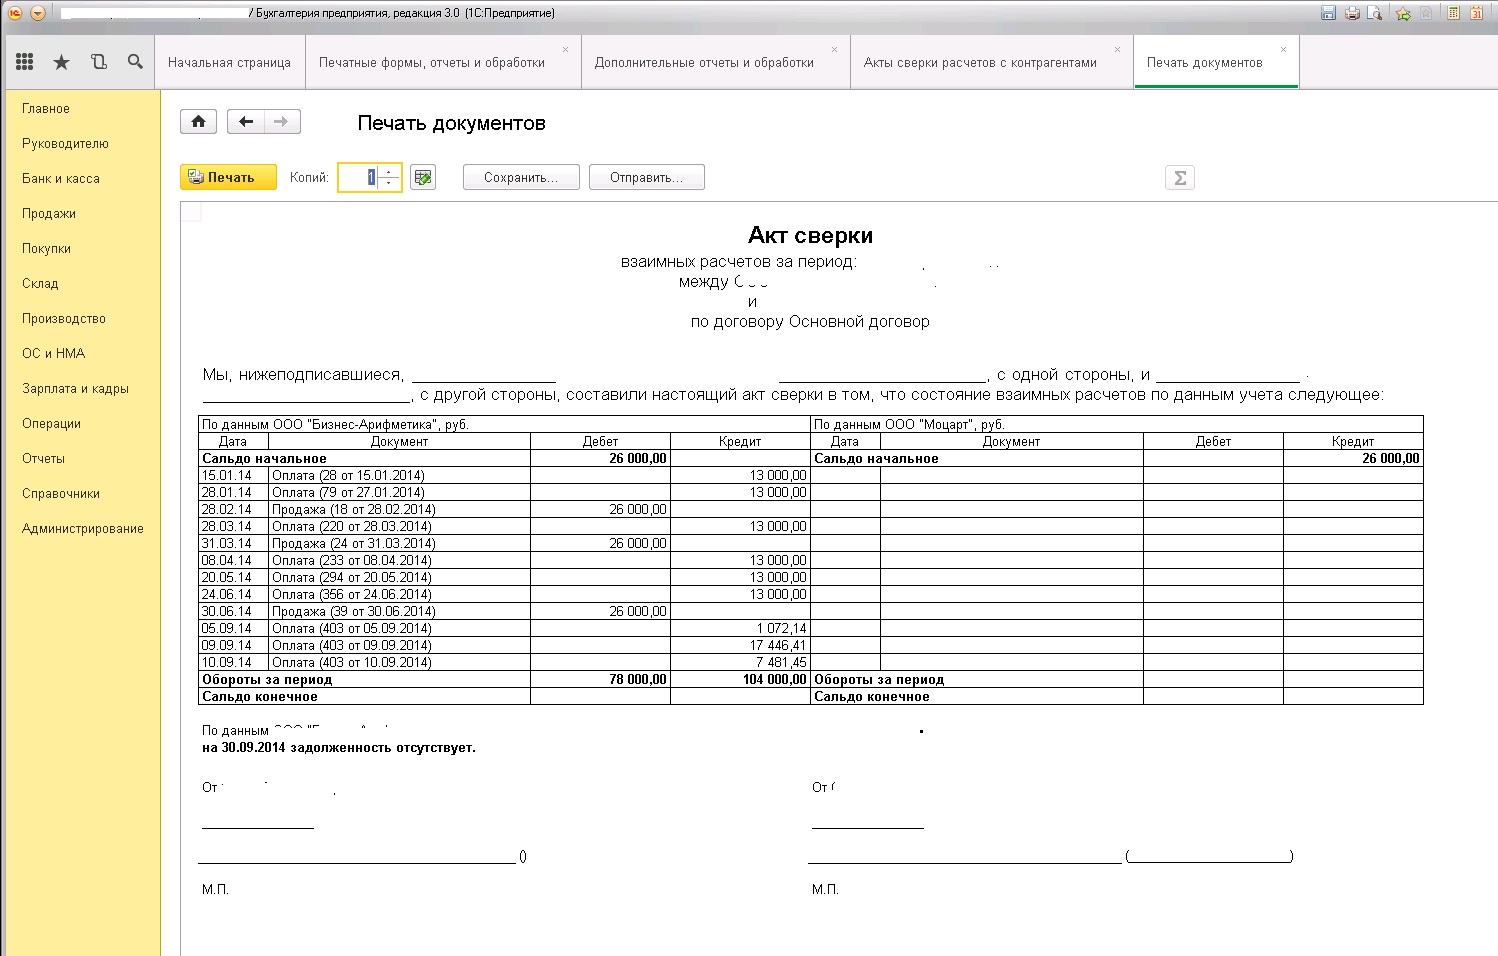Close the Печать документов tab
The image size is (1498, 956).
coord(1283,49)
